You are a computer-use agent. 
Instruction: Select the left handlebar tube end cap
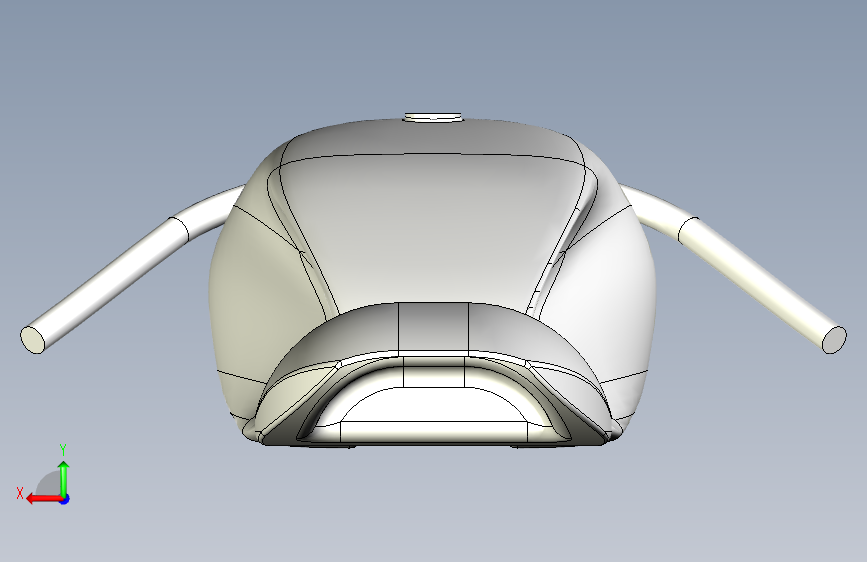[33, 340]
